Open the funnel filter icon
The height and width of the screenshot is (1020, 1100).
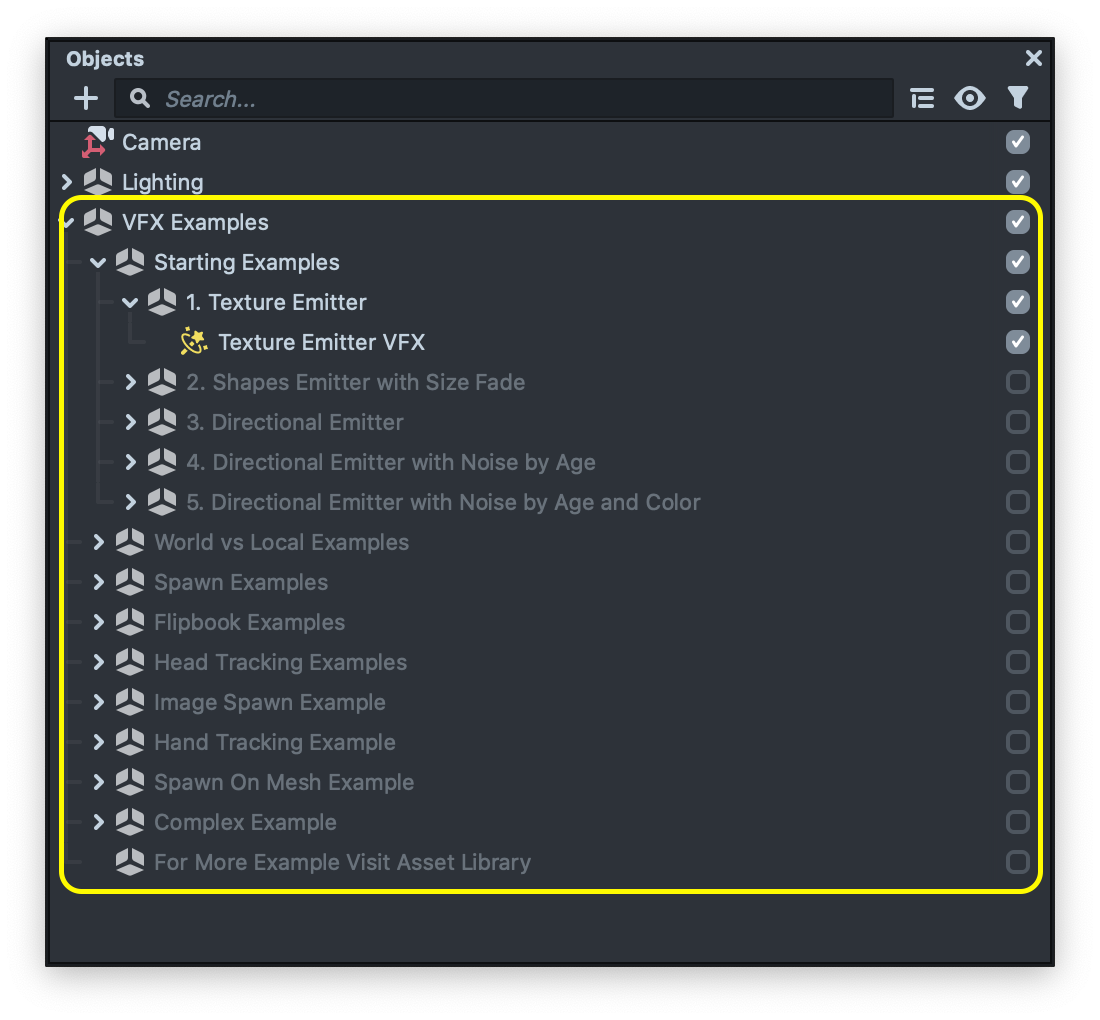pos(1017,98)
